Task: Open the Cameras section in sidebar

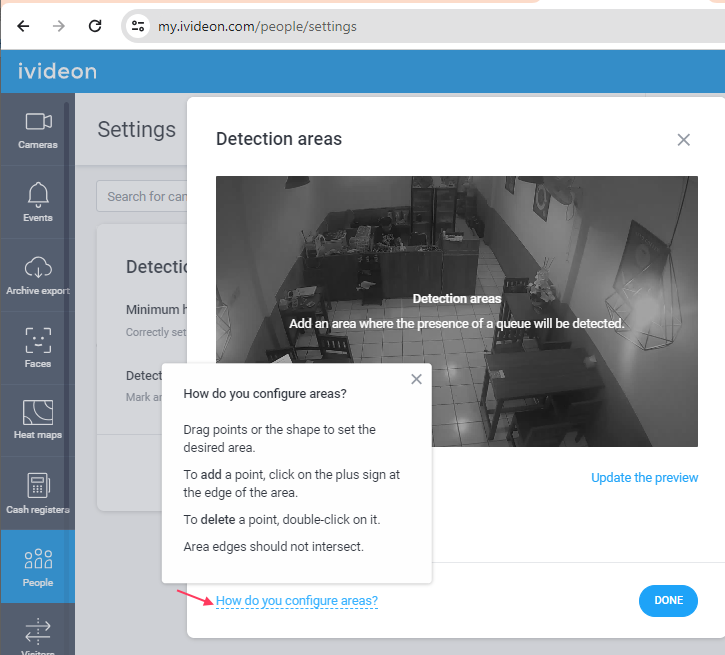Action: (x=38, y=130)
